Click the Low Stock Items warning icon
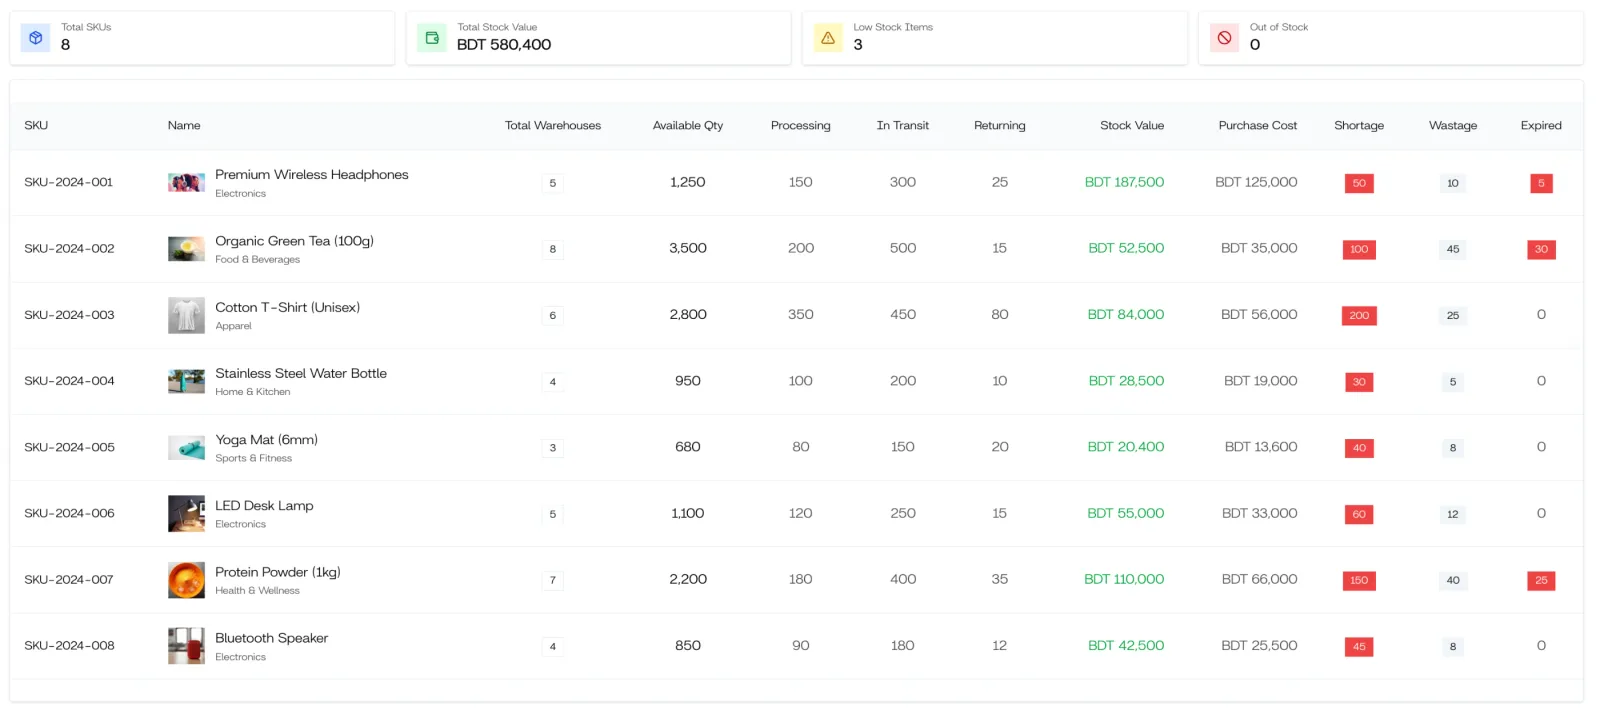 tap(828, 38)
